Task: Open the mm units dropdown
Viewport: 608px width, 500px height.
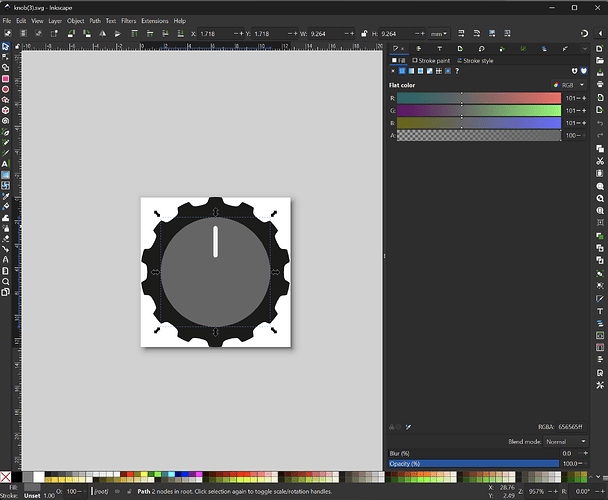Action: click(439, 34)
